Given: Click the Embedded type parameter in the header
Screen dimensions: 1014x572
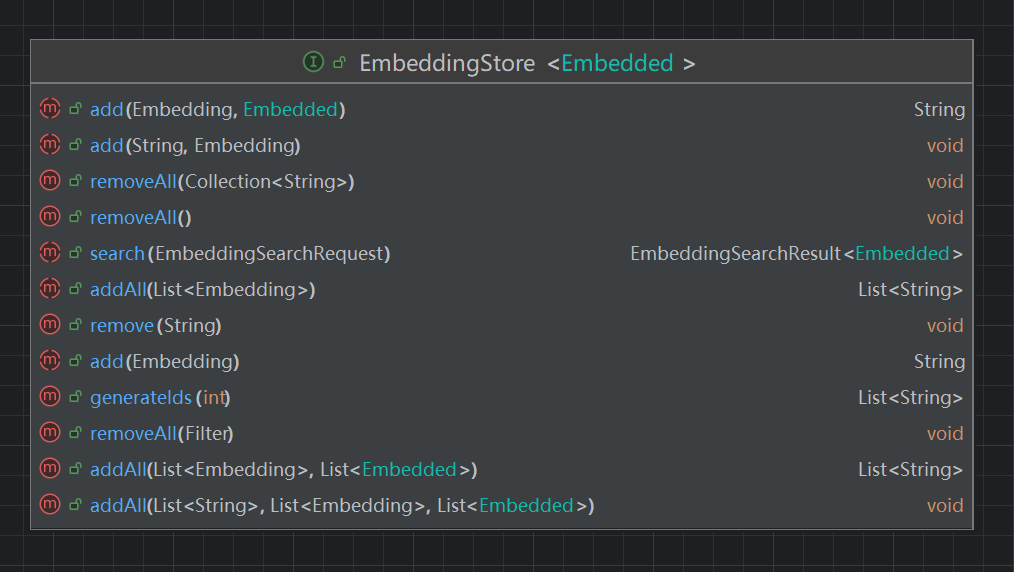Looking at the screenshot, I should coord(617,63).
